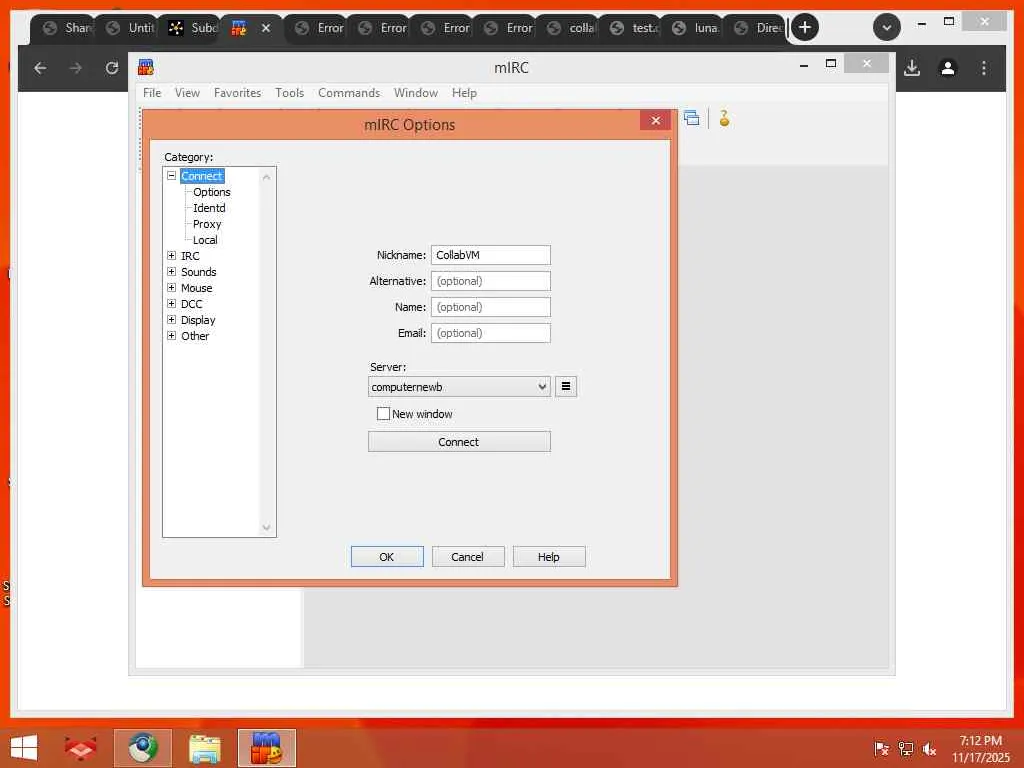The image size is (1024, 768).
Task: Reload the browser page
Action: click(112, 68)
